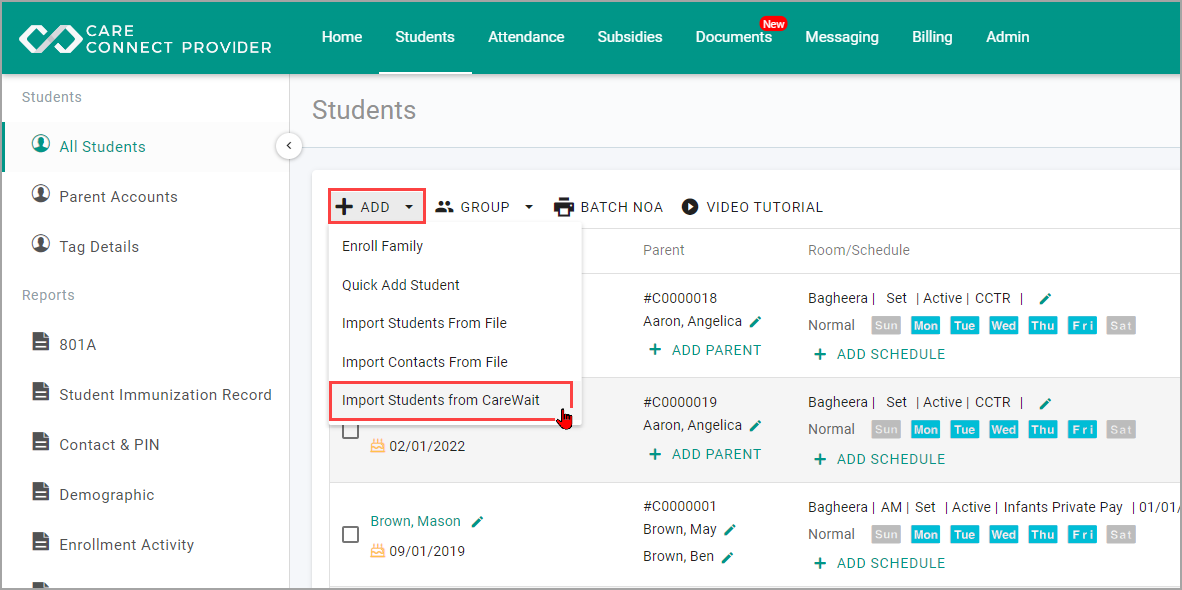The width and height of the screenshot is (1182, 590).
Task: Open the Documents tab
Action: pos(733,37)
